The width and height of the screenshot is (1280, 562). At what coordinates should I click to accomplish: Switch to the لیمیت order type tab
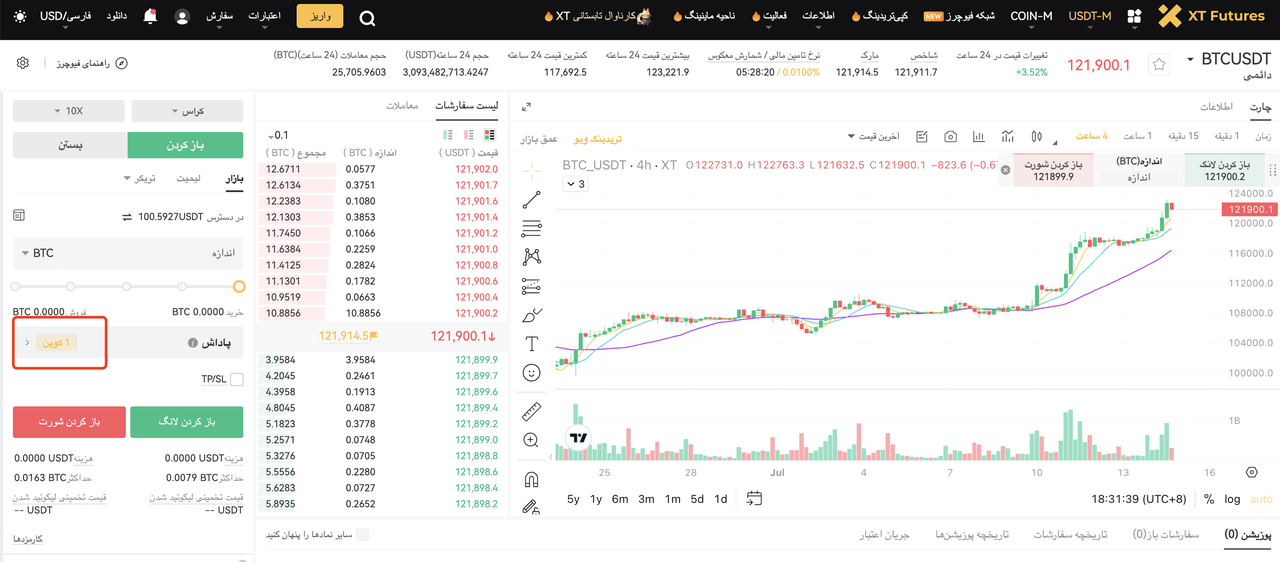(x=188, y=178)
